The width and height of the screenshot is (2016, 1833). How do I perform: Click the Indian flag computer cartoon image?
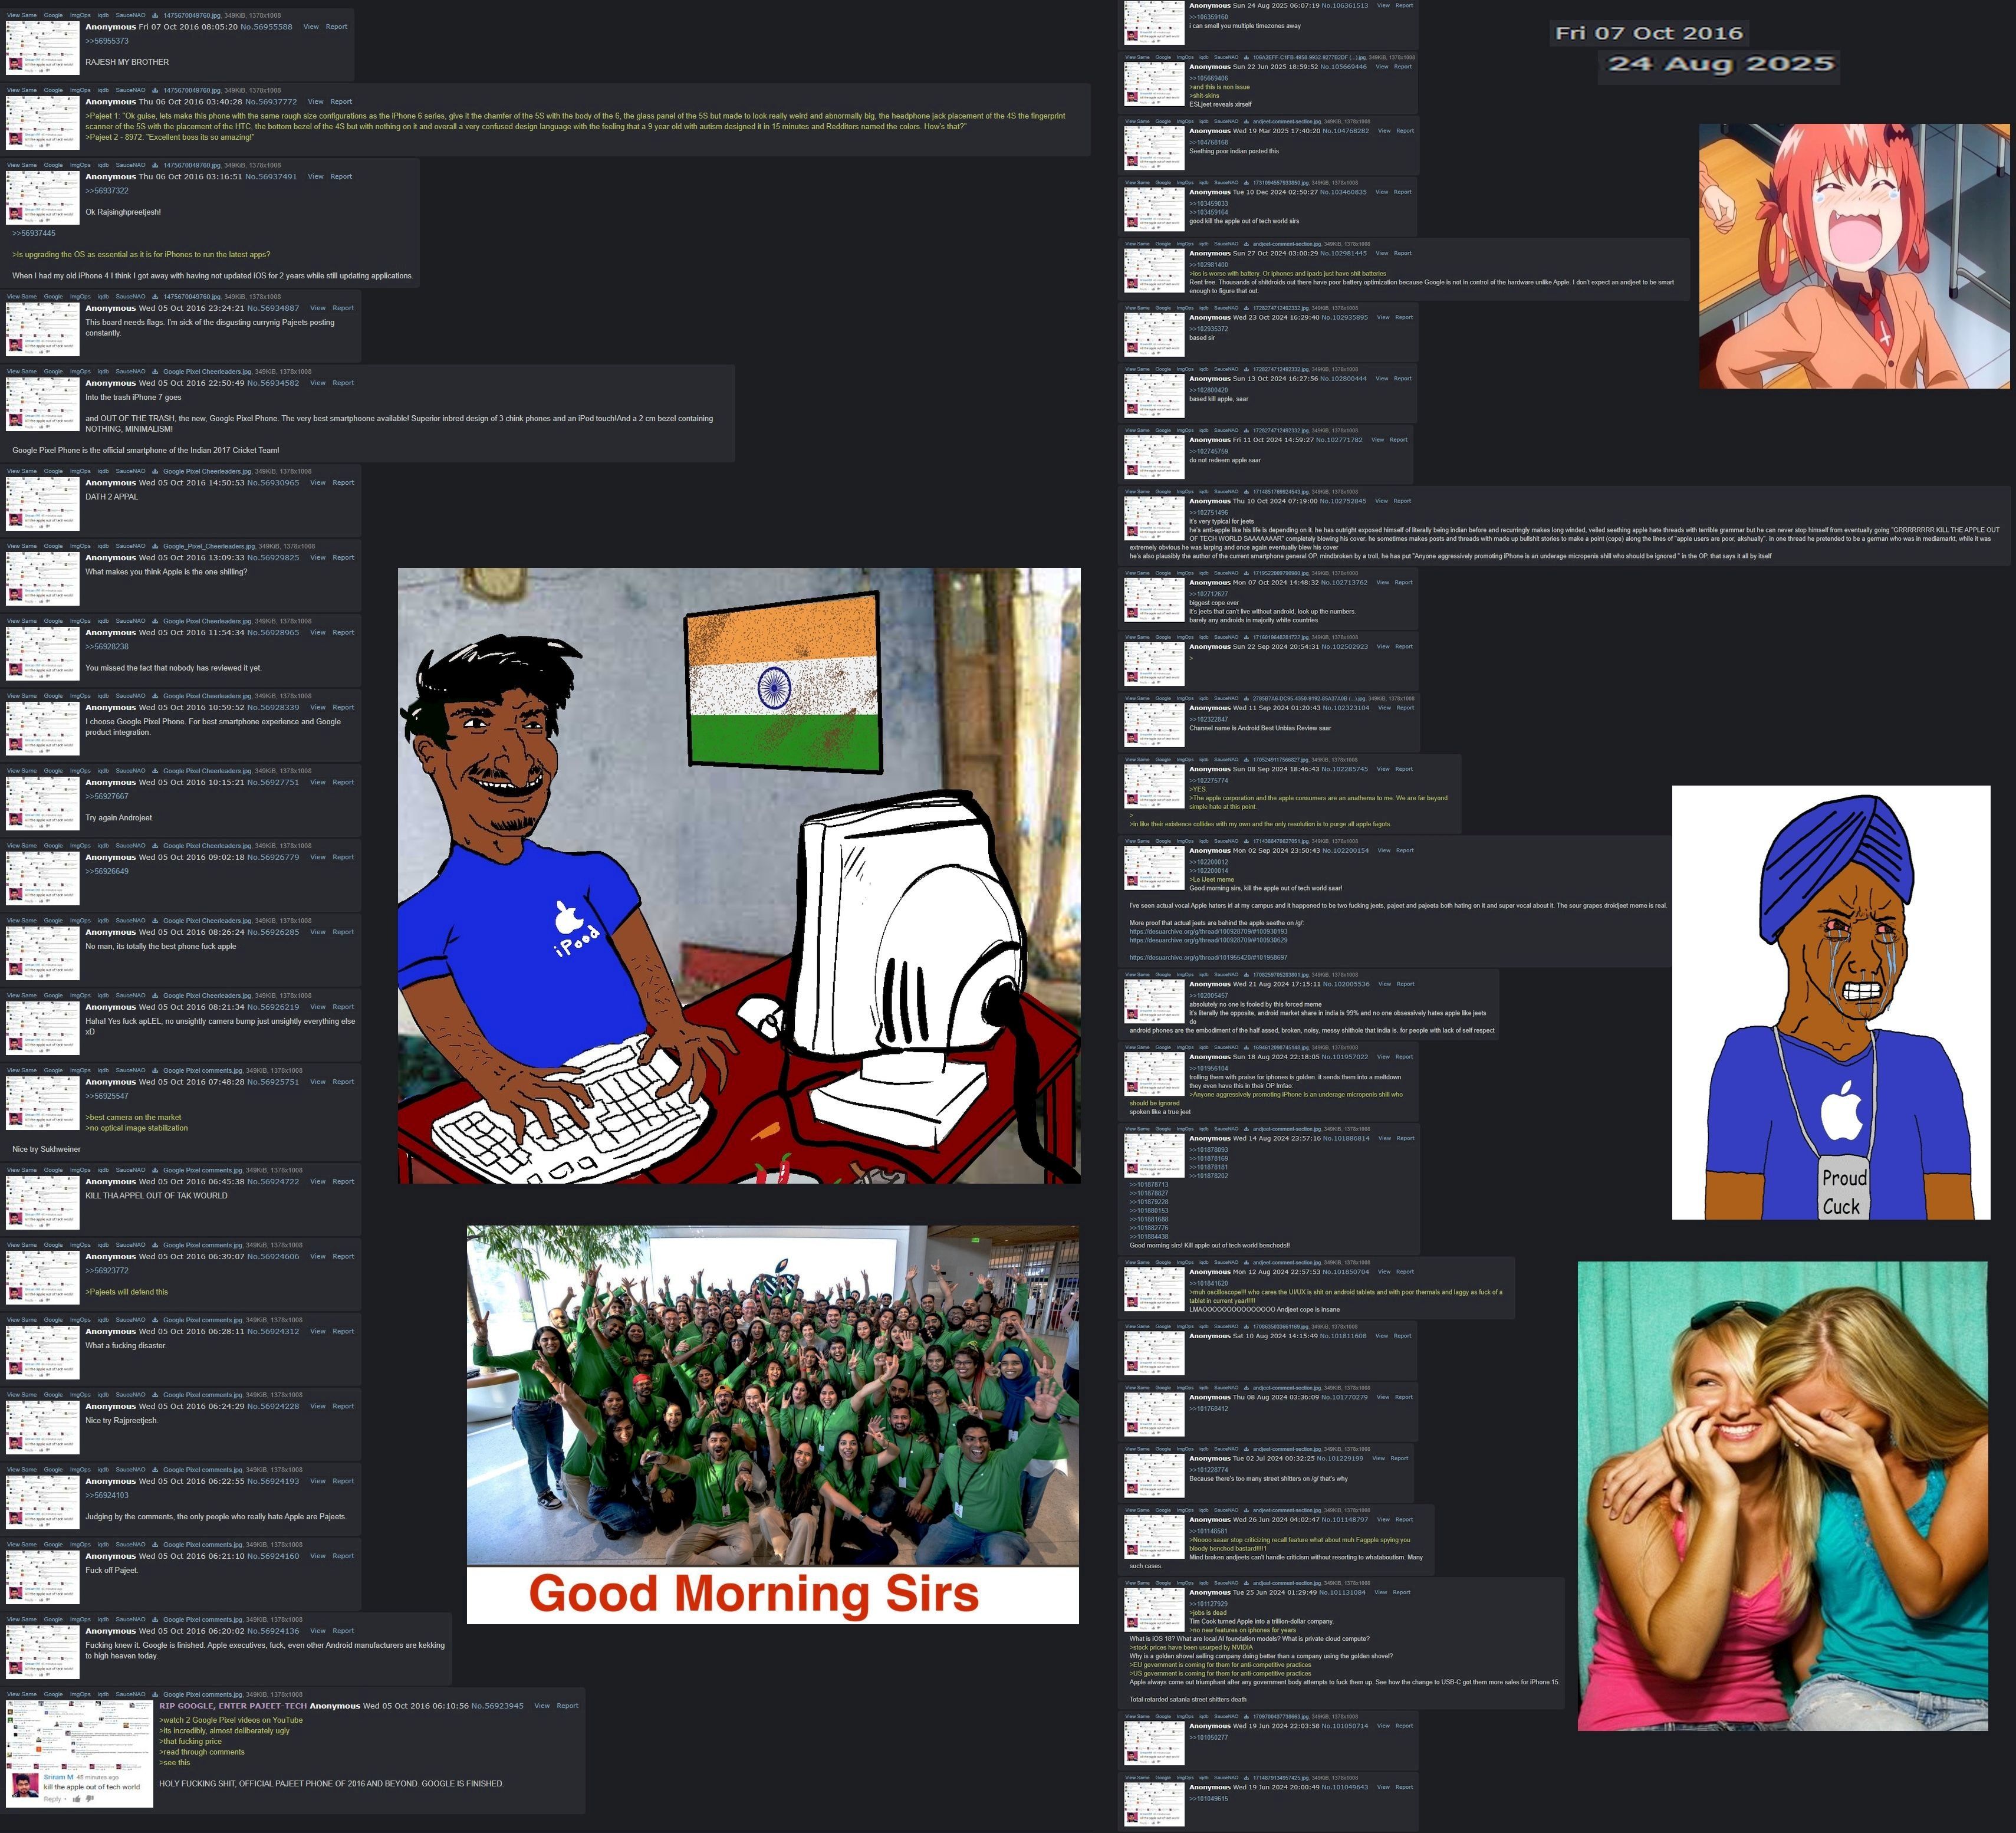739,875
